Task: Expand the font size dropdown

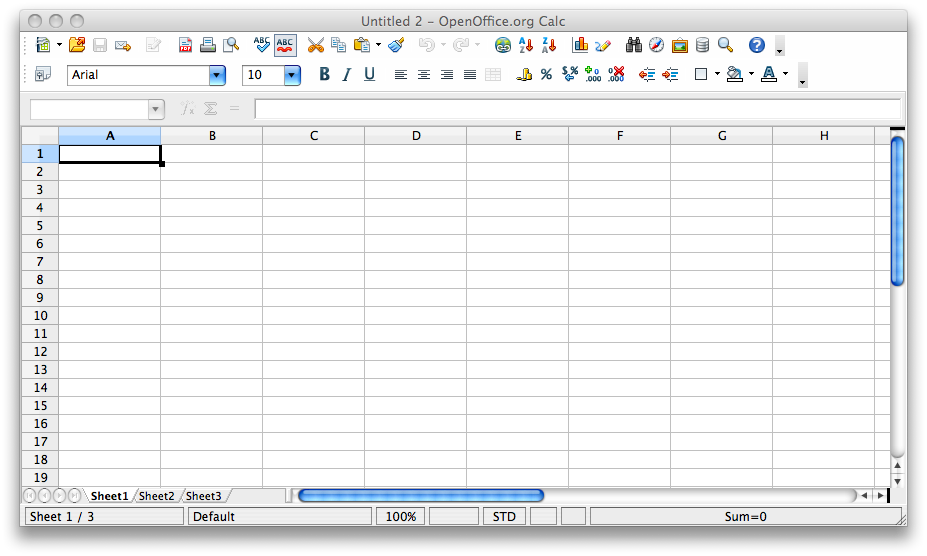Action: click(x=292, y=75)
